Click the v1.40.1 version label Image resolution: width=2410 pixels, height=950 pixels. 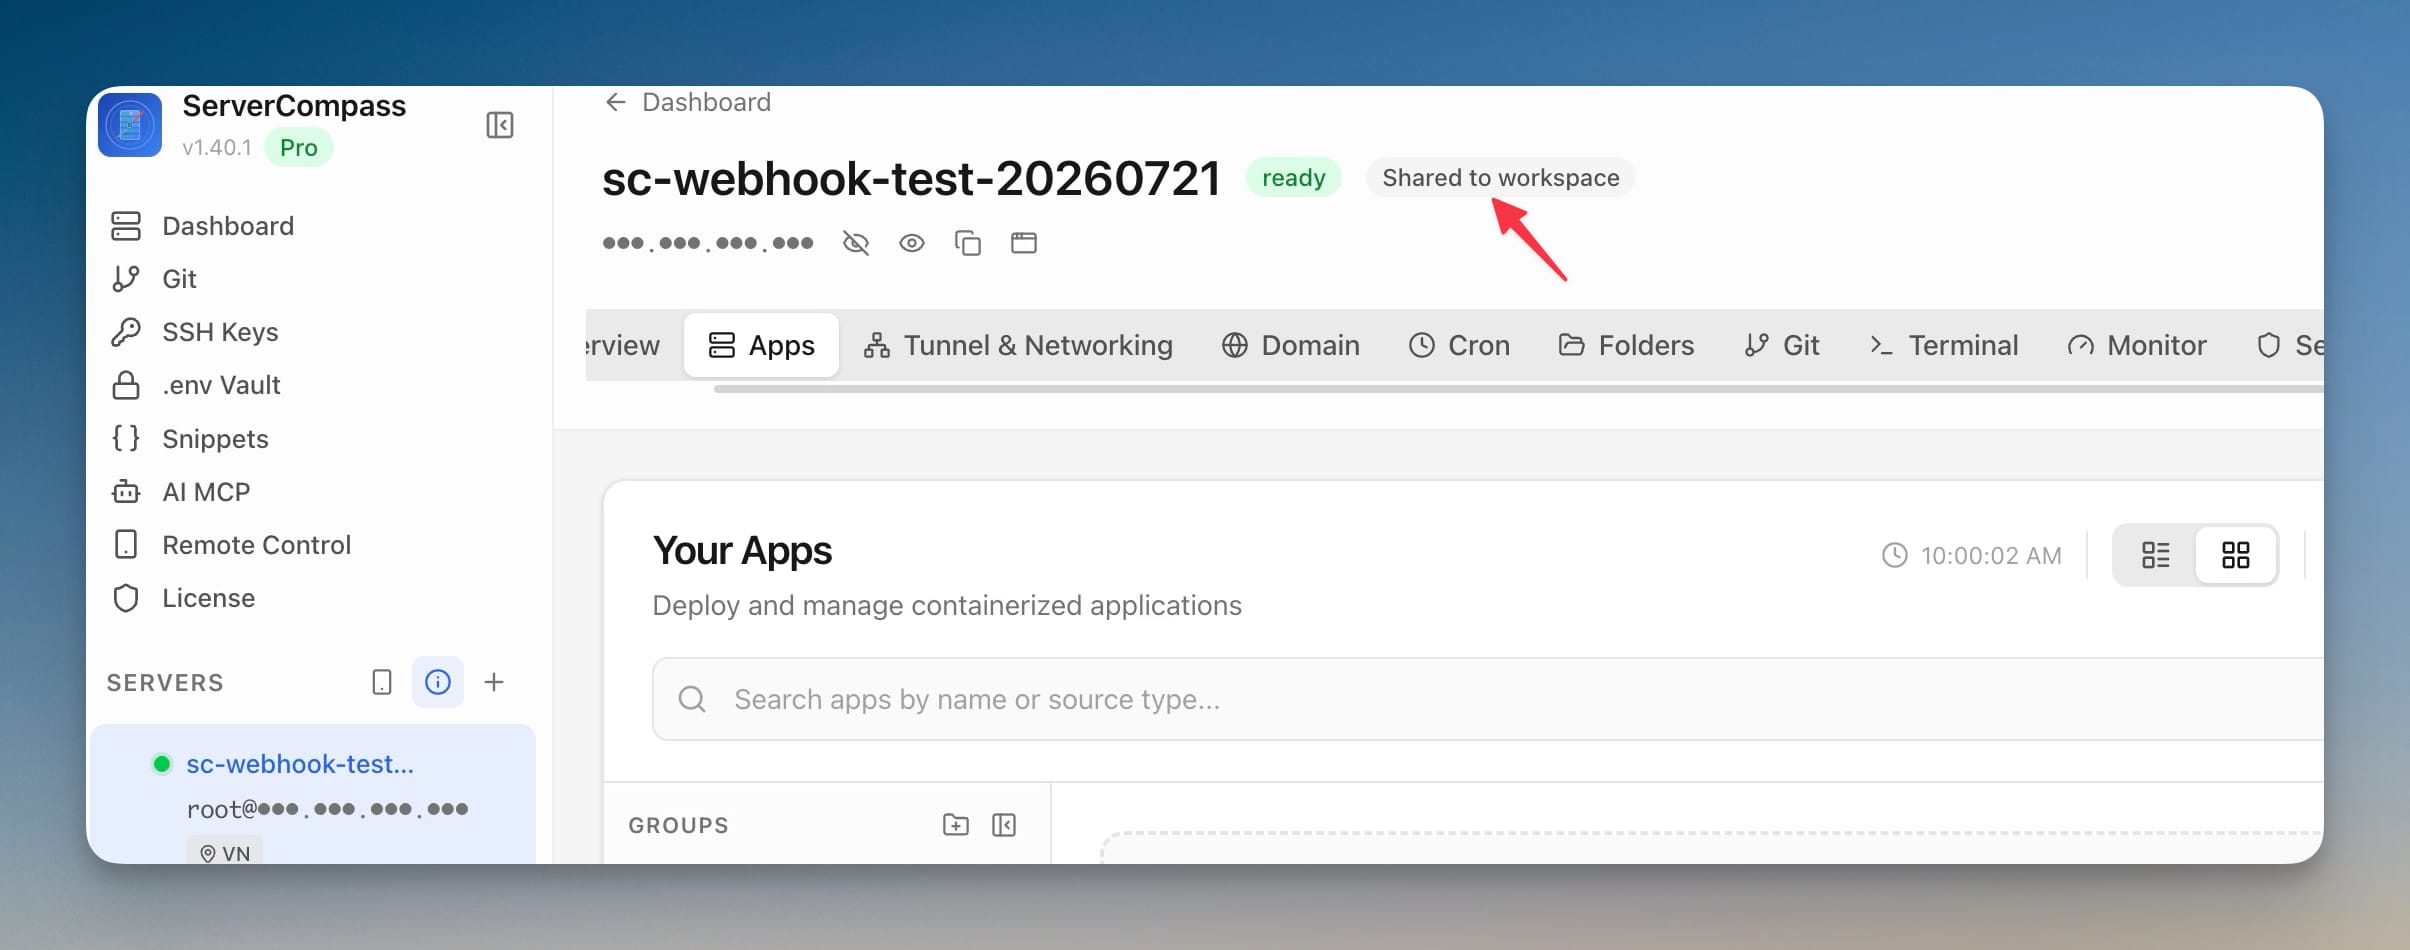217,147
